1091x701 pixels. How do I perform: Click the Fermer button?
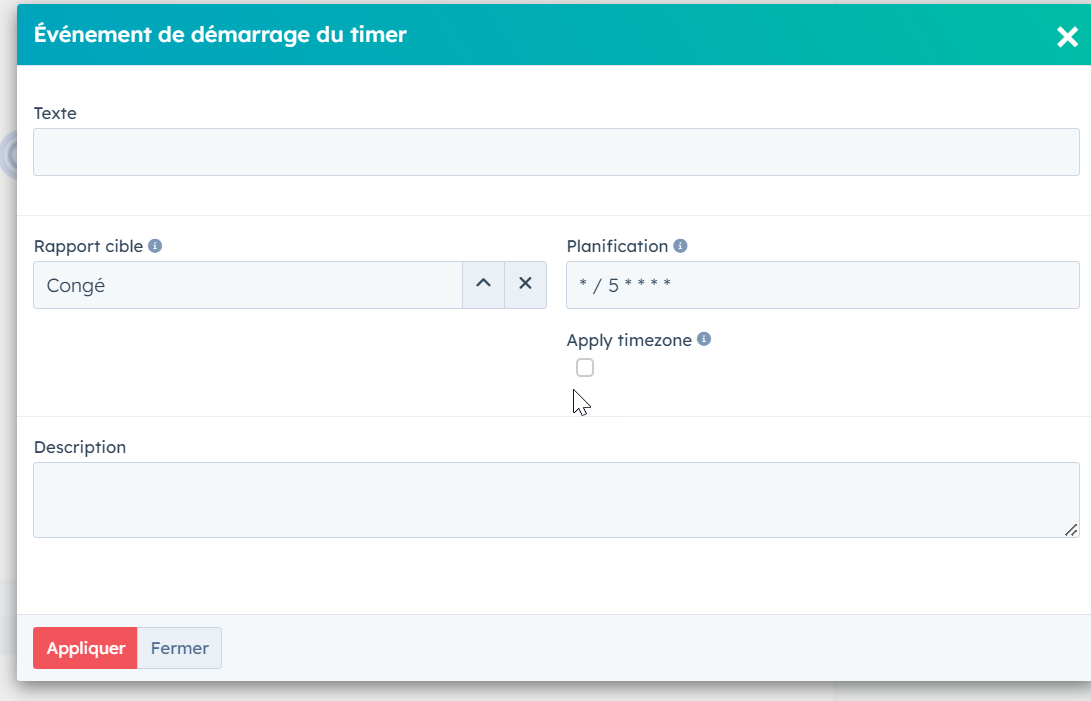(179, 648)
